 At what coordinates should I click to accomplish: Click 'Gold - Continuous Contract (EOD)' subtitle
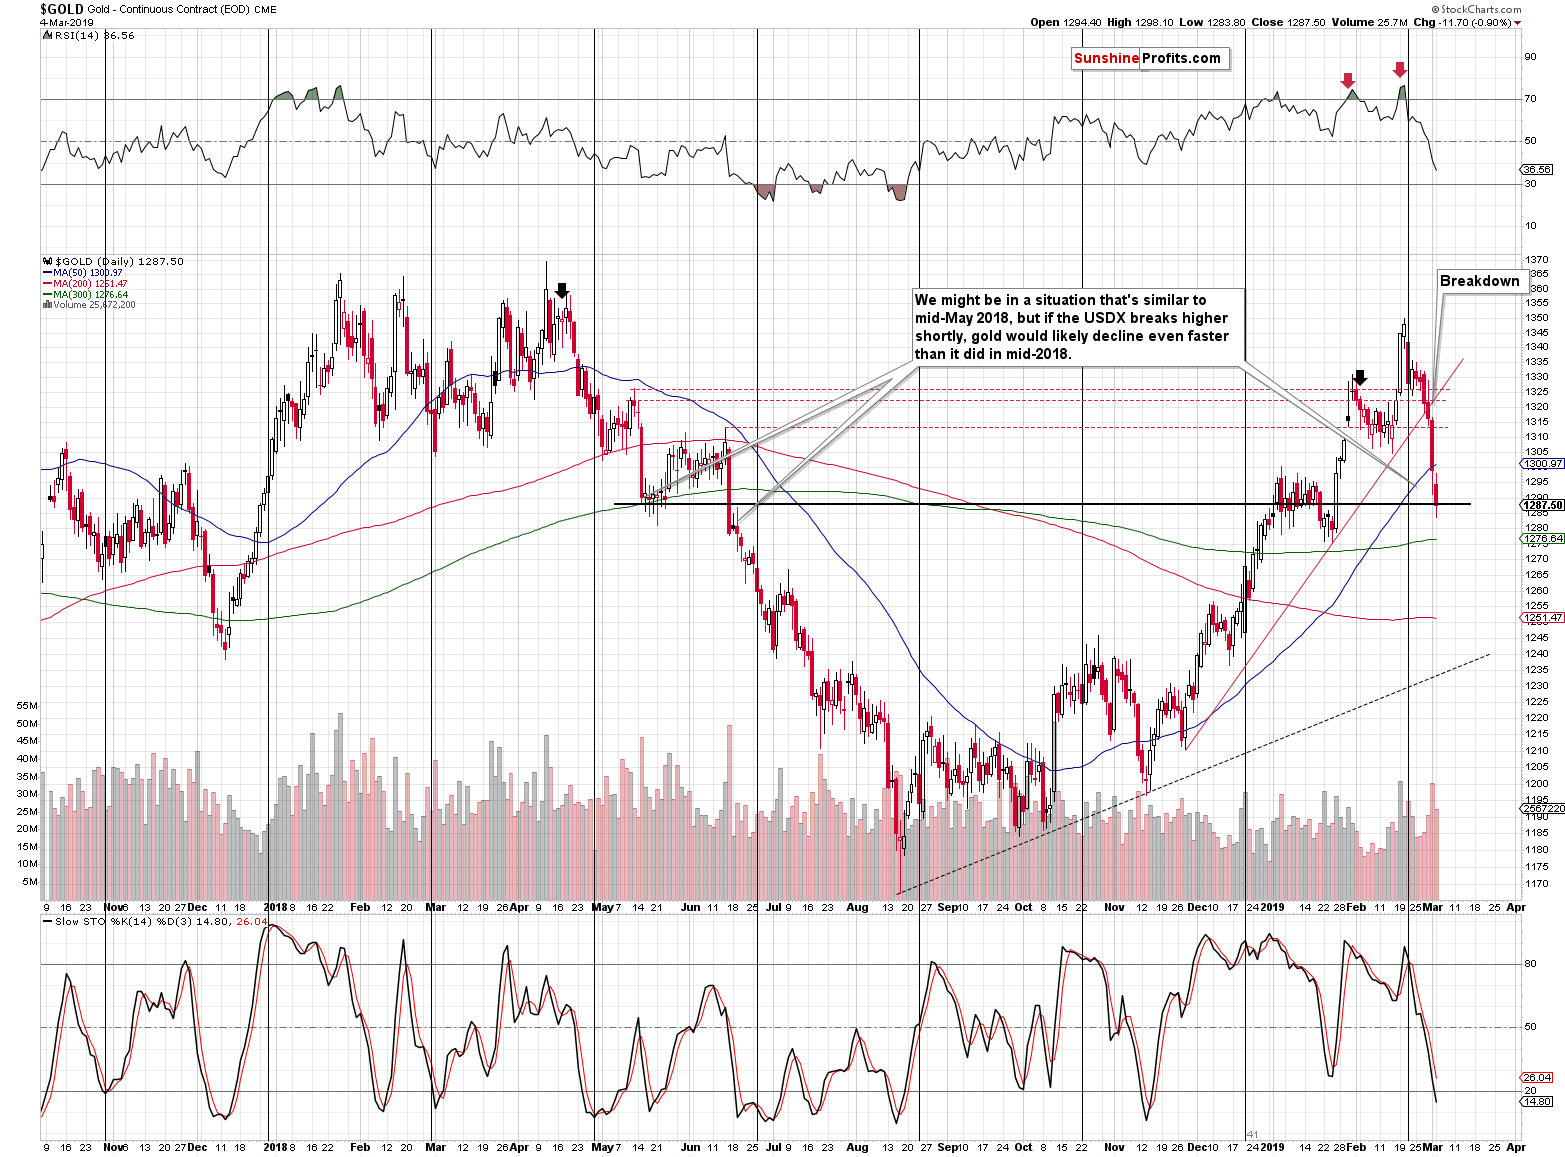(169, 10)
